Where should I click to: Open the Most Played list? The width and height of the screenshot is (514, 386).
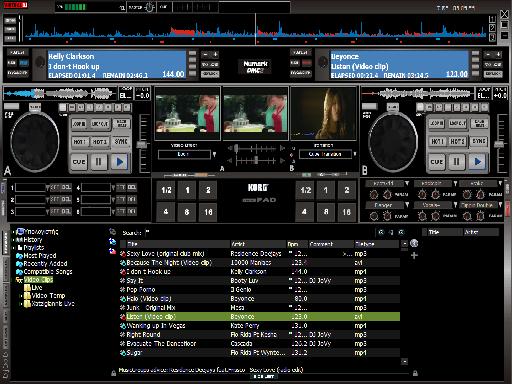pos(40,256)
